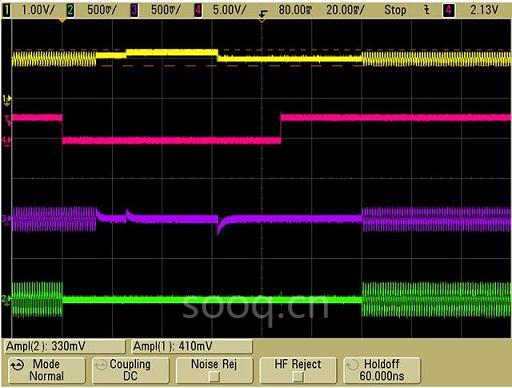Image resolution: width=512 pixels, height=388 pixels.
Task: Click the channel 1 ground reference marker
Action: [x=7, y=99]
